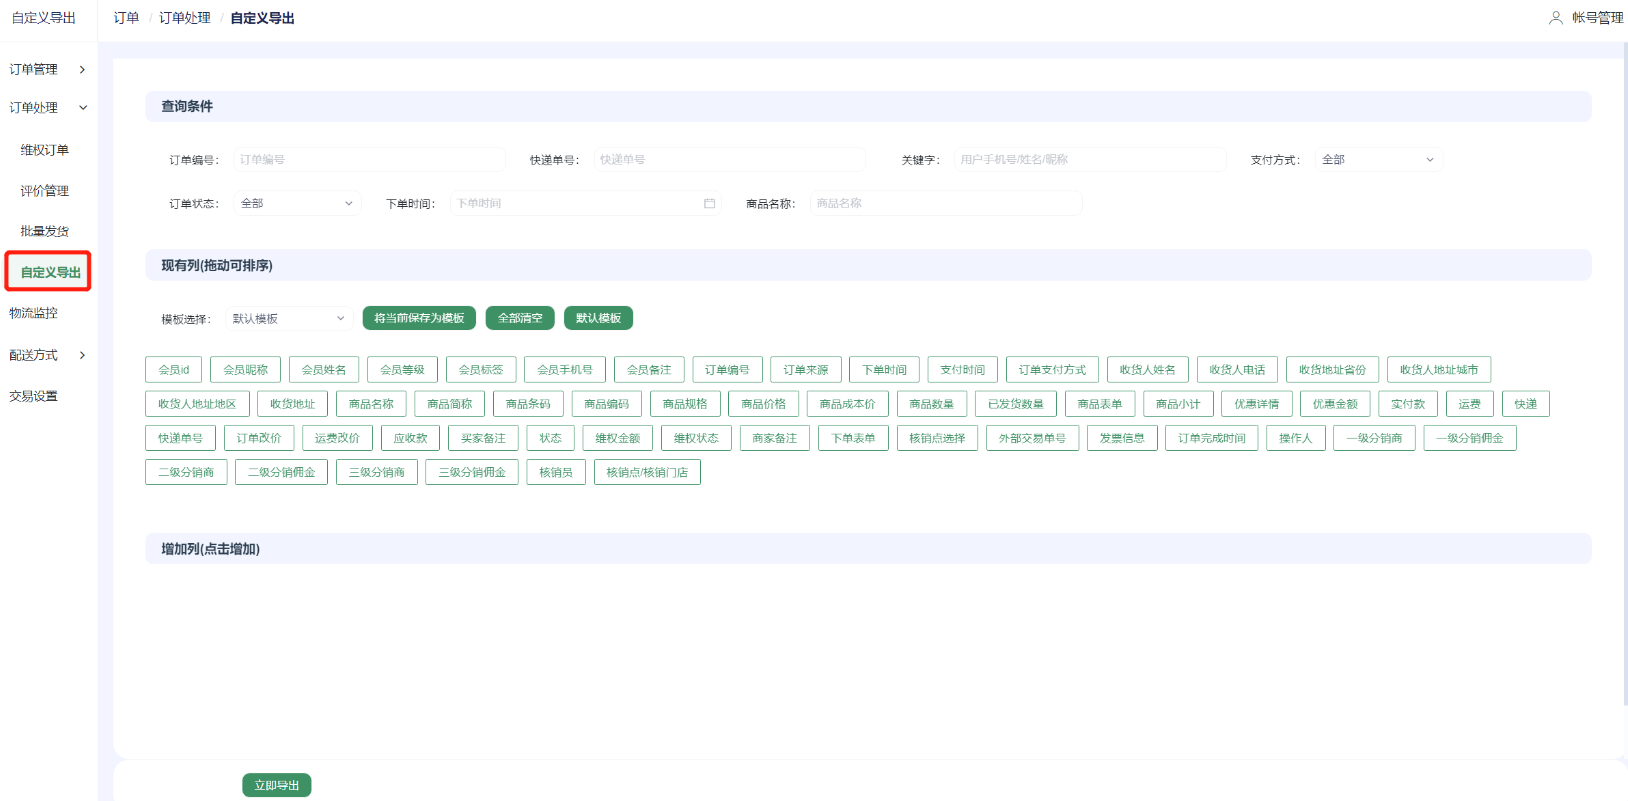Open 交易设置 in the sidebar

tap(34, 396)
